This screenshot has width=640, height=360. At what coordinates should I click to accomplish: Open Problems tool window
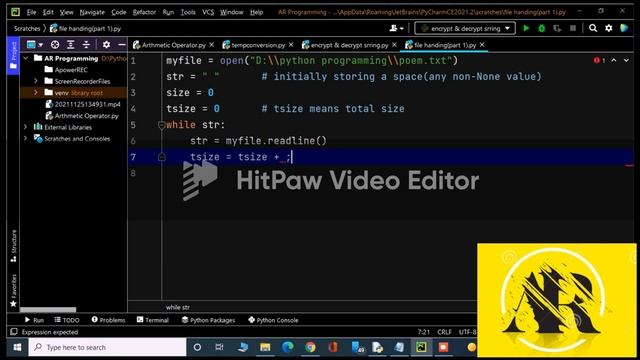click(109, 320)
